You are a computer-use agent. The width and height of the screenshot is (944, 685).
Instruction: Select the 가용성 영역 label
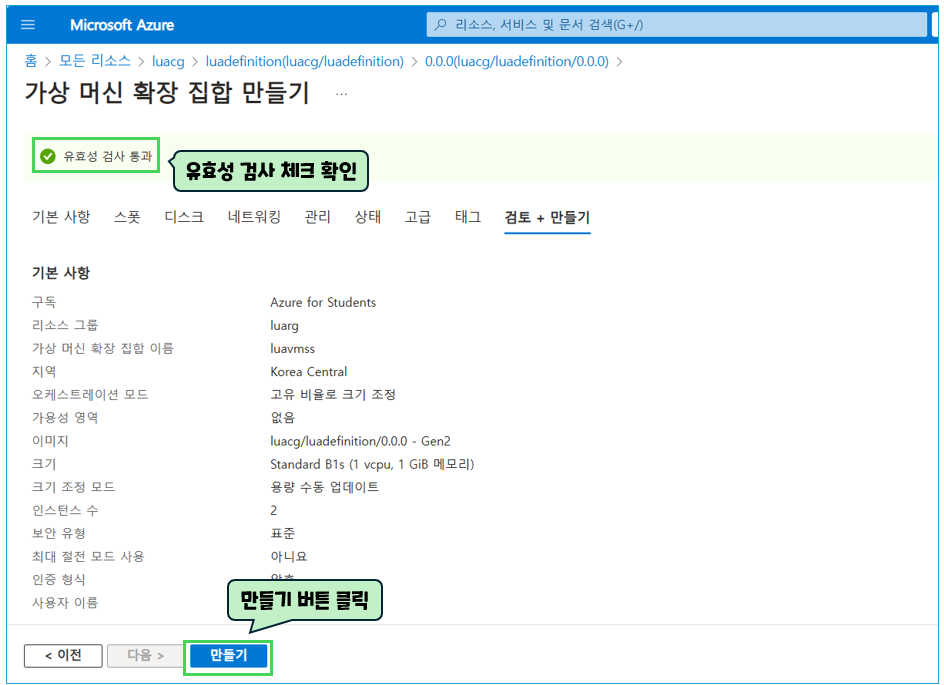coord(65,418)
